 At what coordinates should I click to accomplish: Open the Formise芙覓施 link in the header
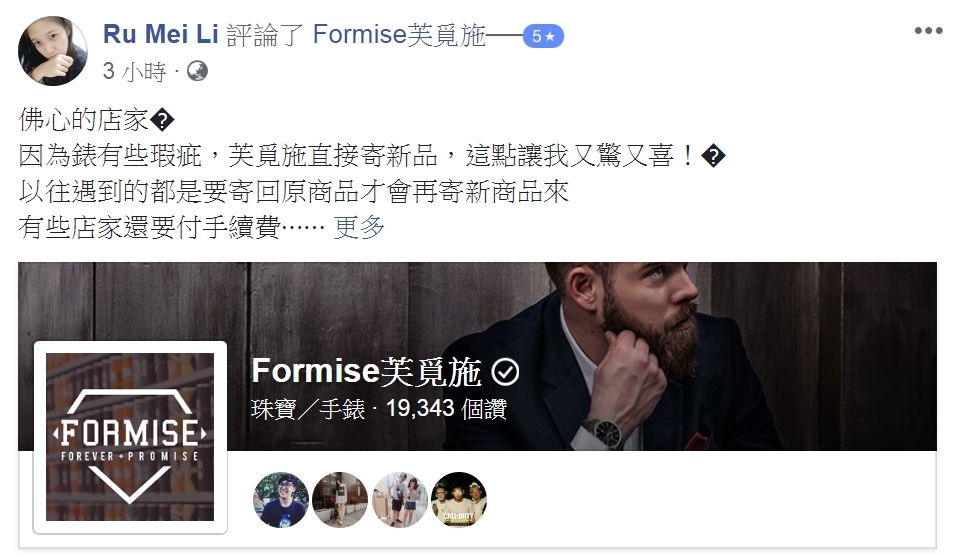click(x=399, y=35)
